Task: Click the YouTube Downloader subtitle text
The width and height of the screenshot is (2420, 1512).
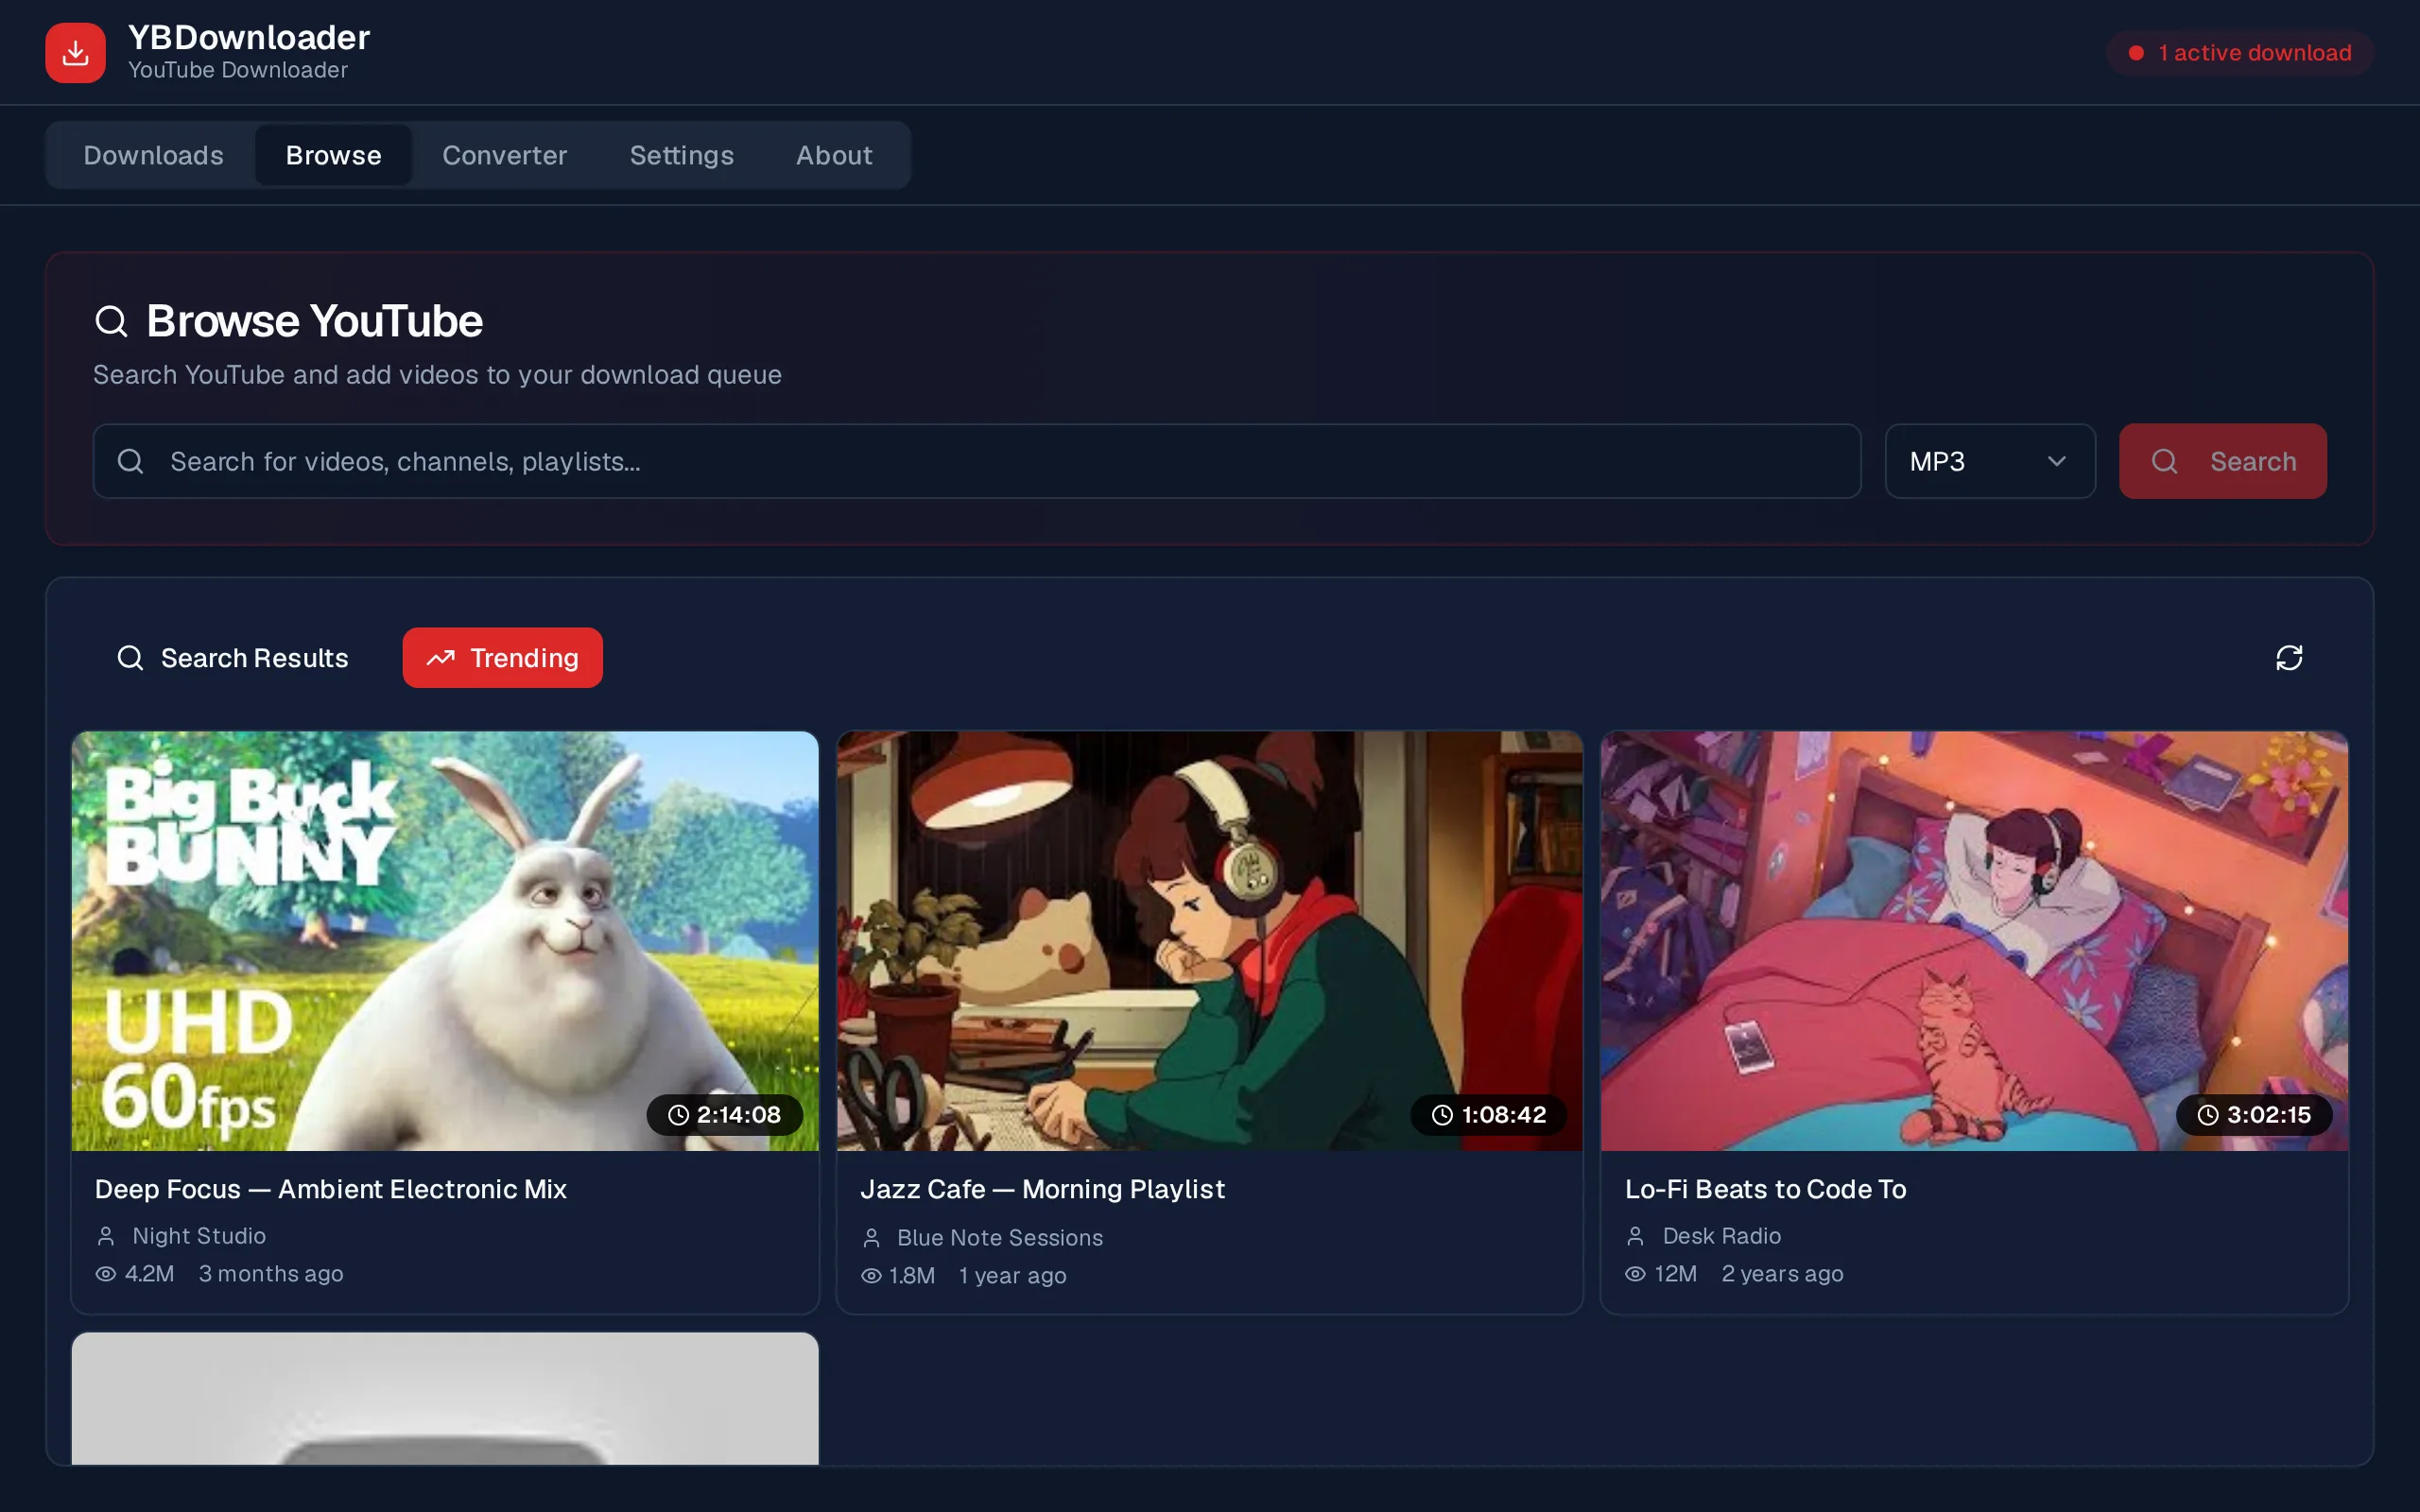Action: (238, 70)
